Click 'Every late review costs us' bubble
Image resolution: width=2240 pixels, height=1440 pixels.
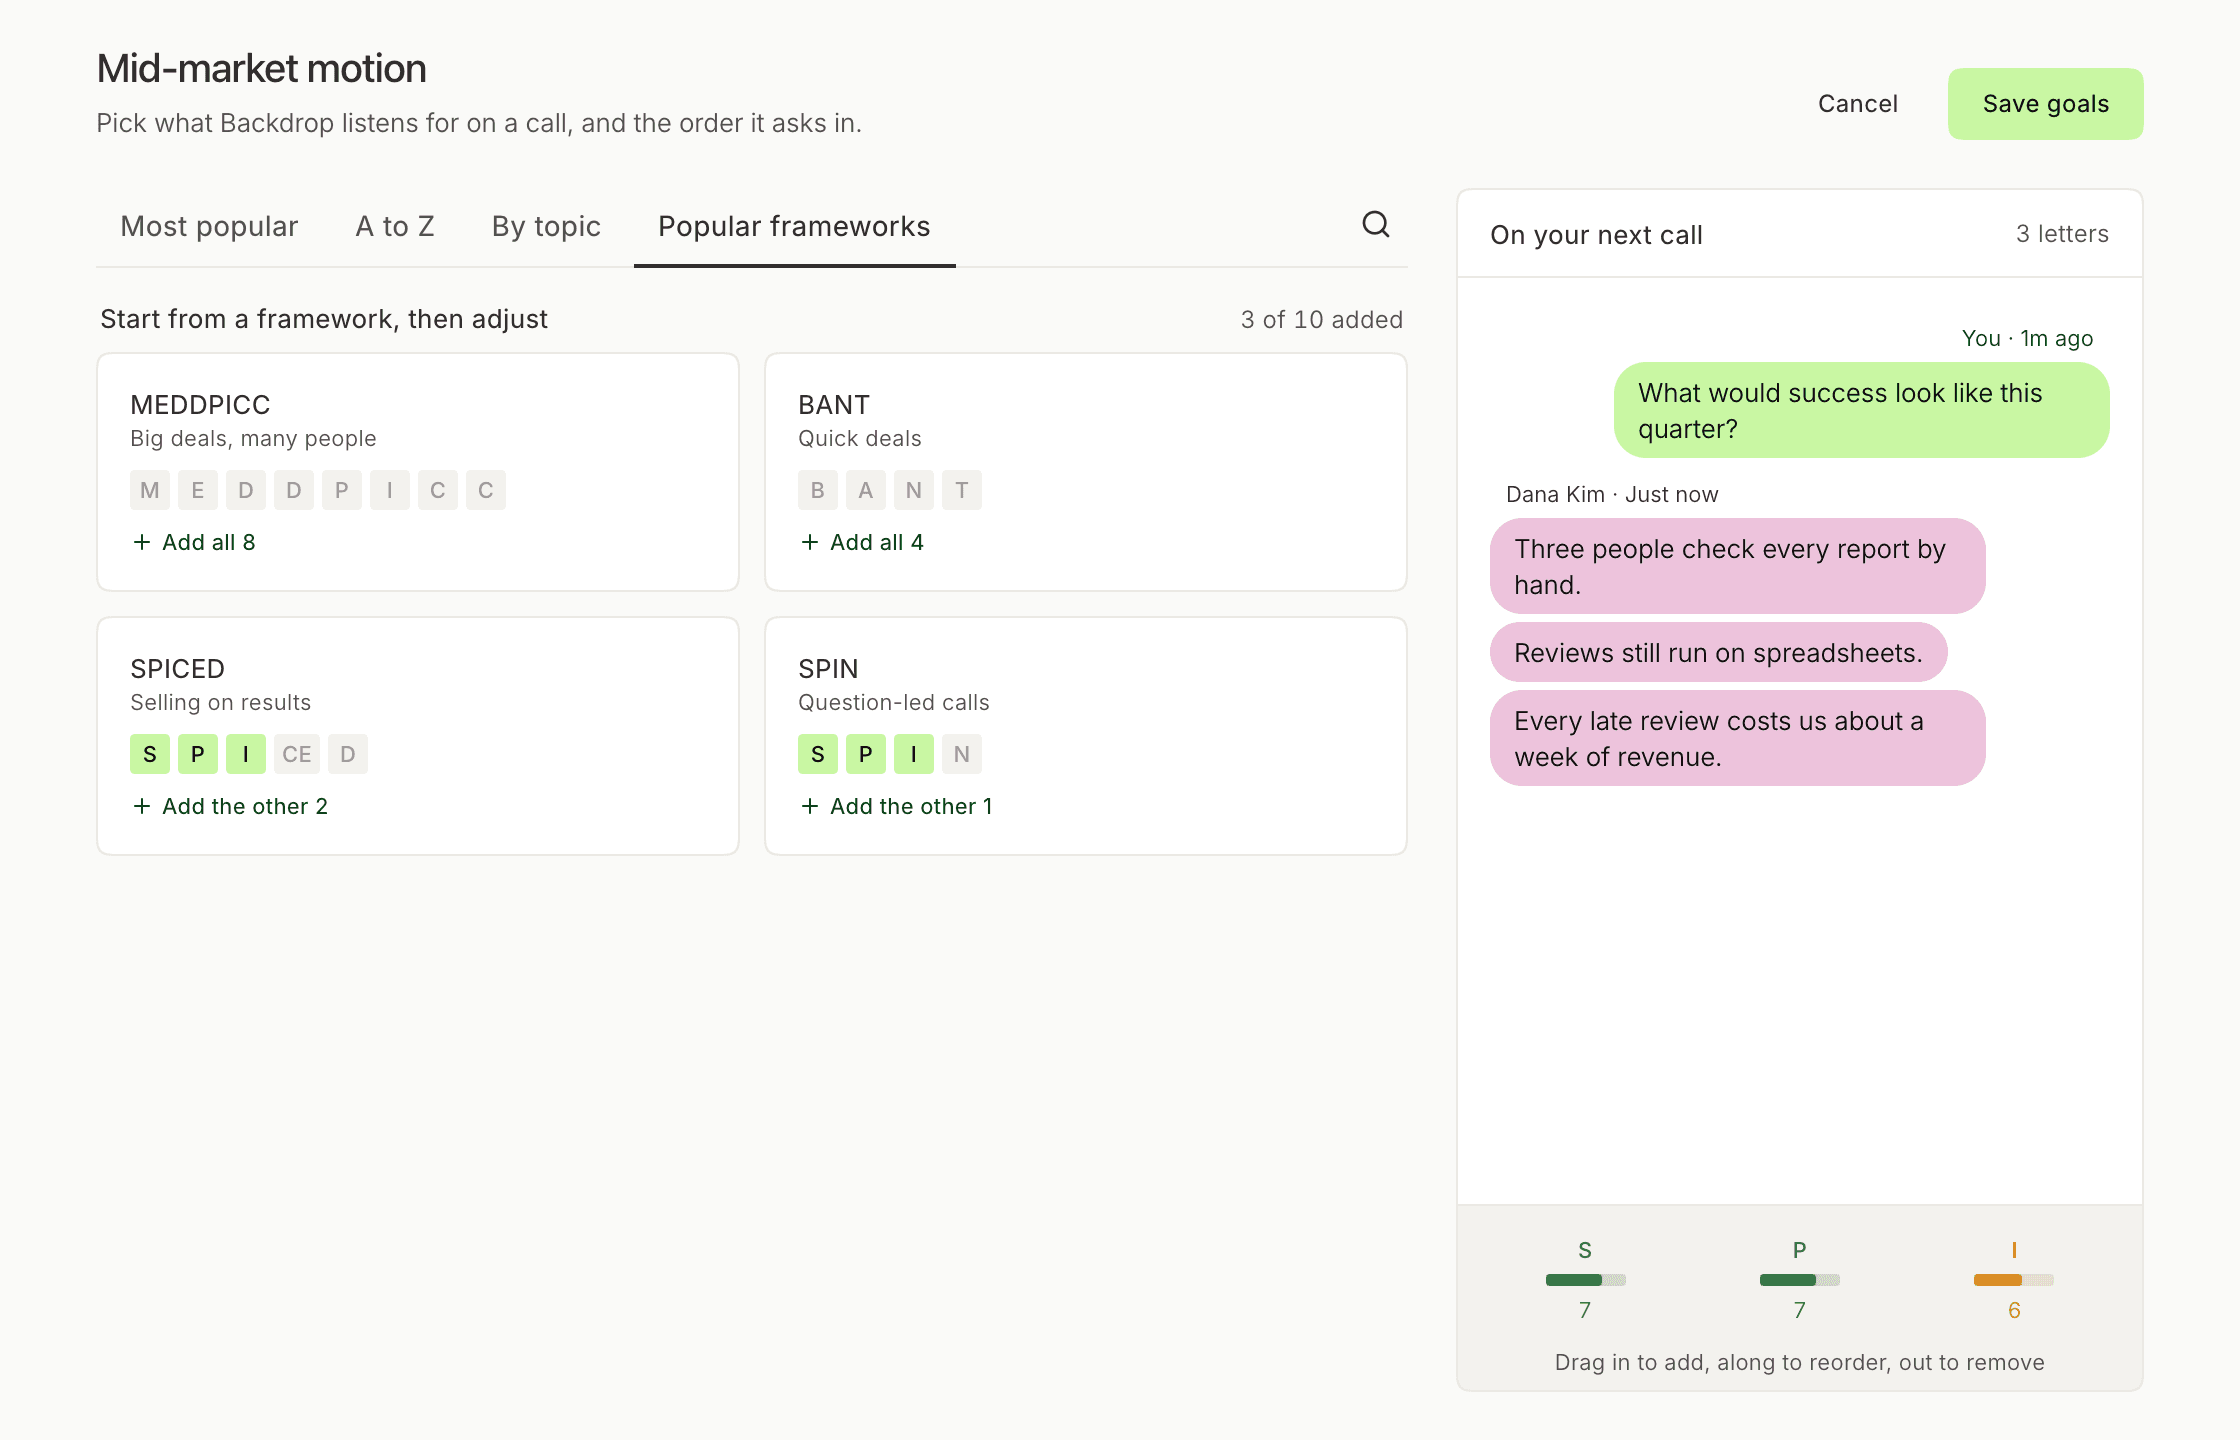(1737, 738)
